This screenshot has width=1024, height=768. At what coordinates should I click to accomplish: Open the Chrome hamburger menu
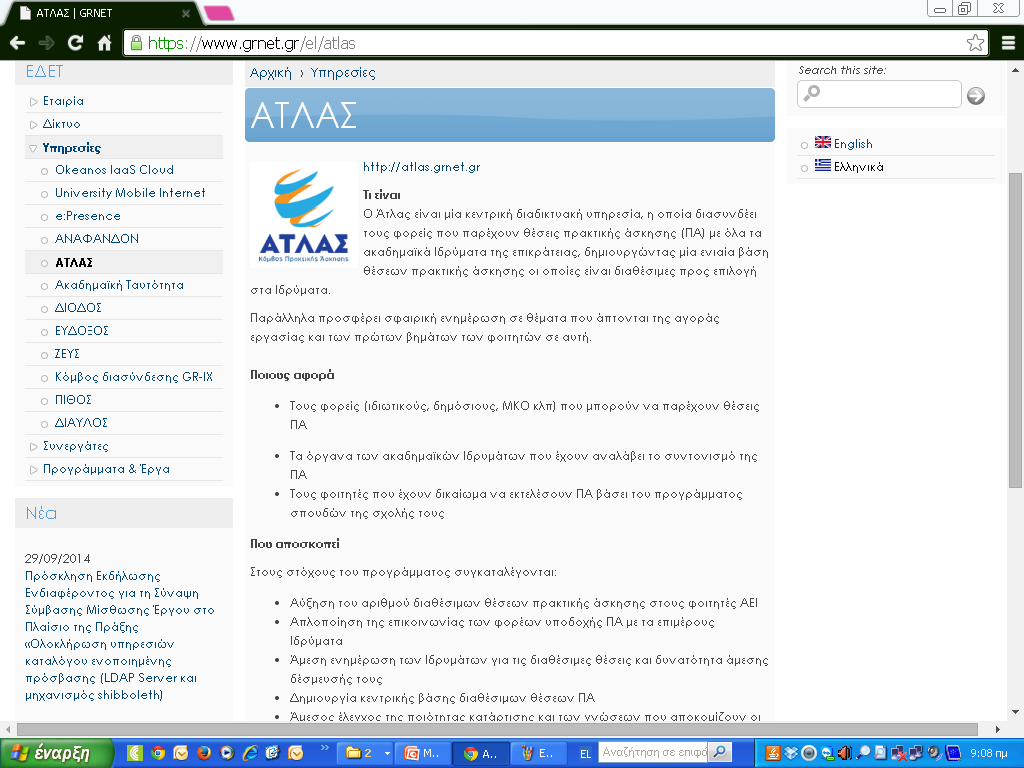[1008, 43]
